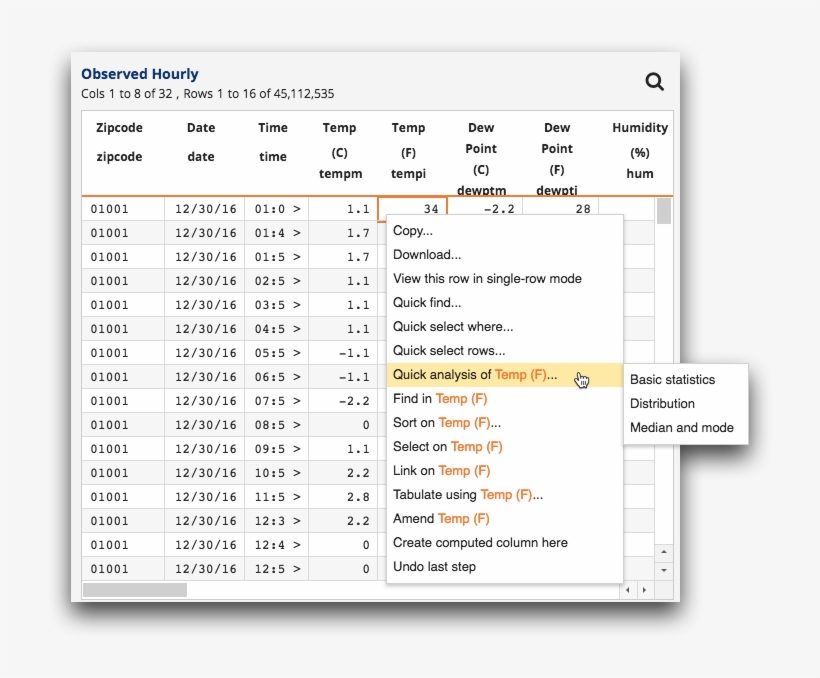
Task: Select Quick select where... entry
Action: [505, 327]
